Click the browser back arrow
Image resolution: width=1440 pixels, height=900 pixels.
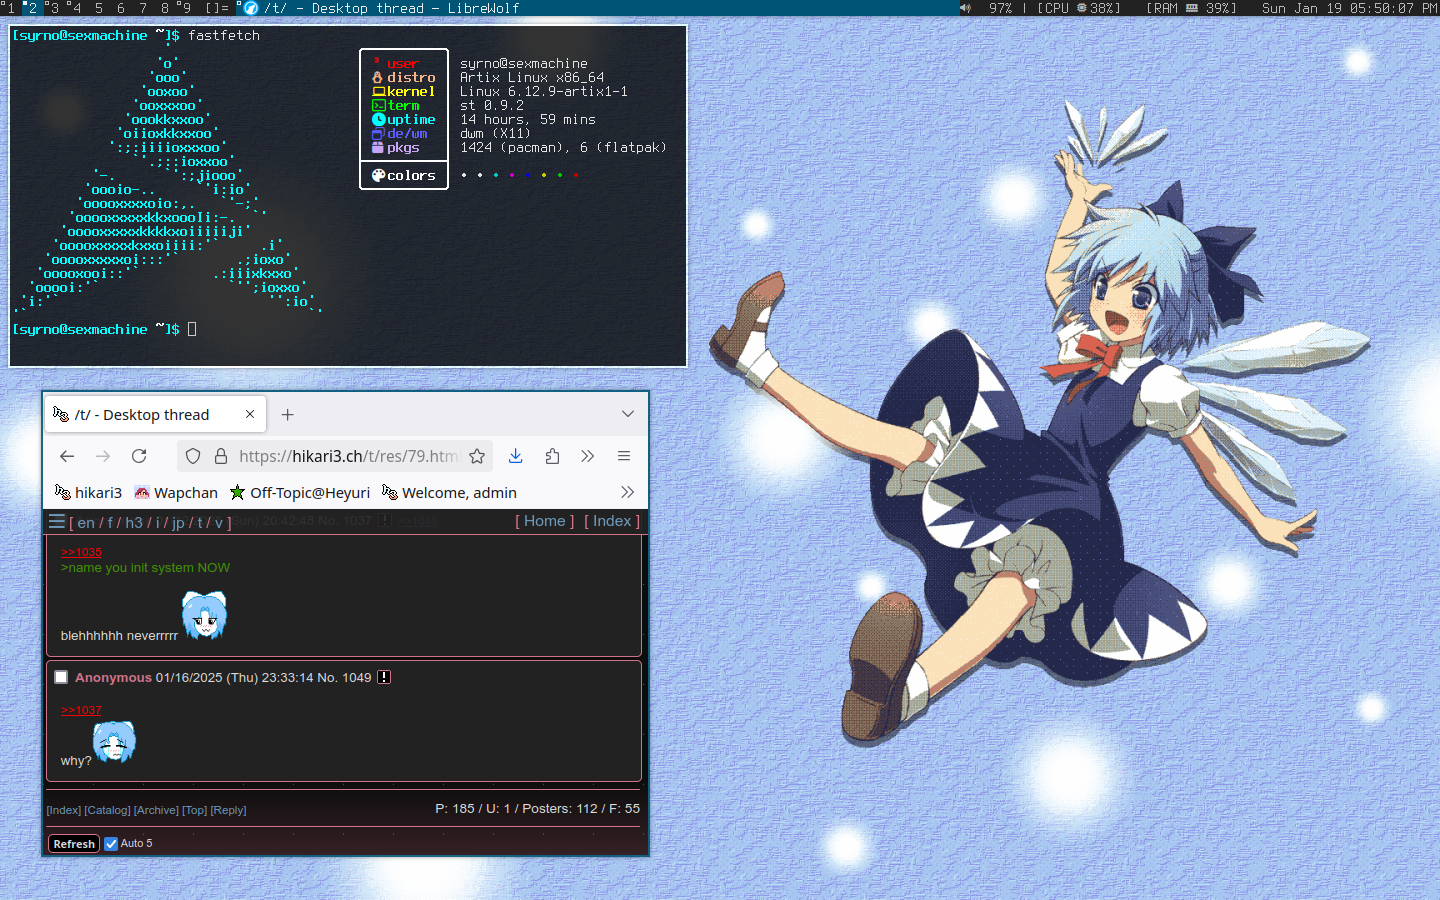tap(67, 456)
